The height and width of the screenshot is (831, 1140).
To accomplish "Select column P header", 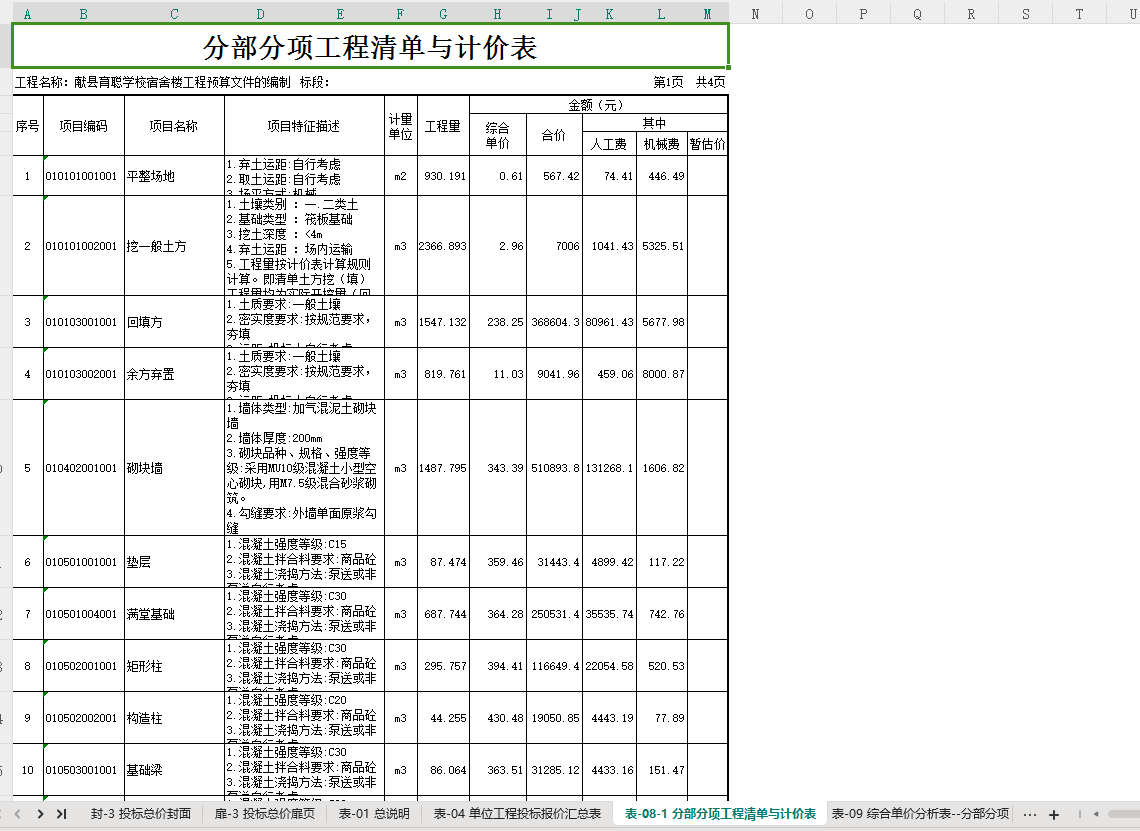I will (864, 14).
